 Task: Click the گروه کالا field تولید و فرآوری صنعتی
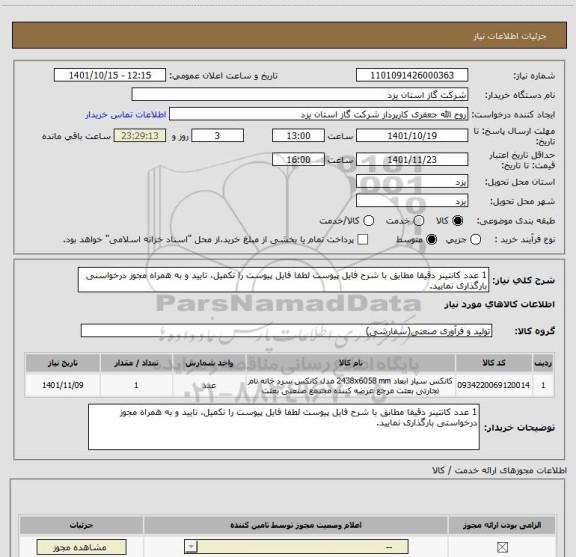pos(286,331)
